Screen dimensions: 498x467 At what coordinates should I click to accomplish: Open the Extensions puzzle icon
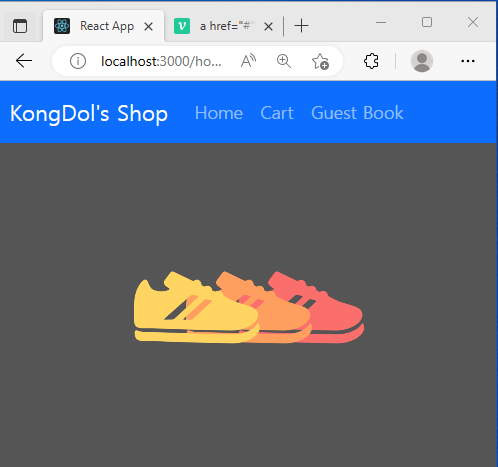point(371,61)
